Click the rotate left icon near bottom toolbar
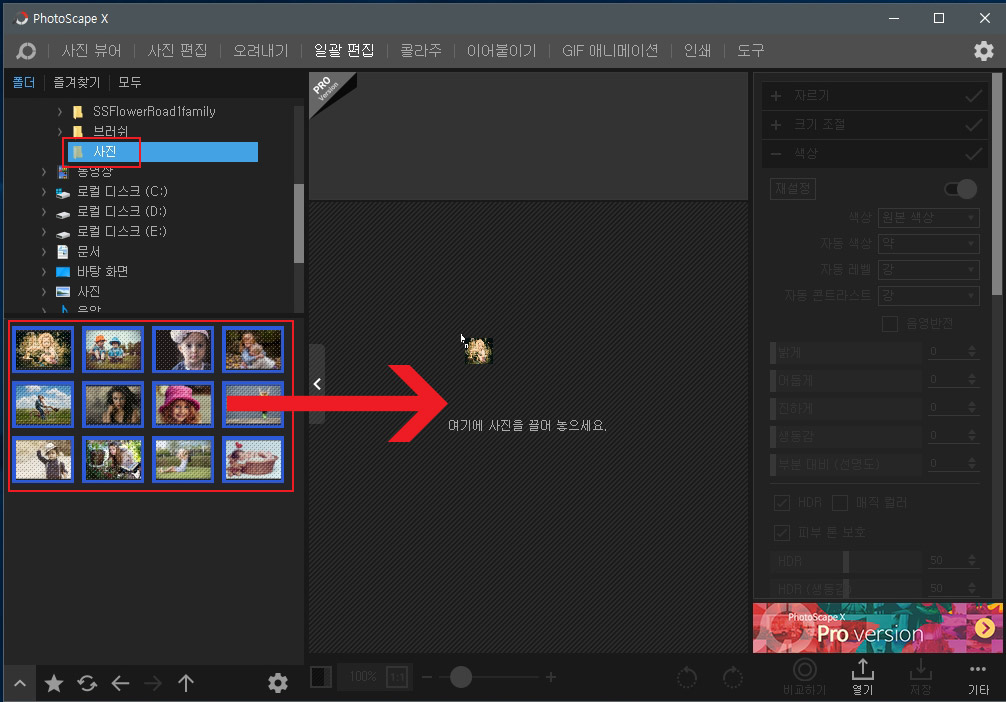The width and height of the screenshot is (1006, 702). pyautogui.click(x=687, y=677)
